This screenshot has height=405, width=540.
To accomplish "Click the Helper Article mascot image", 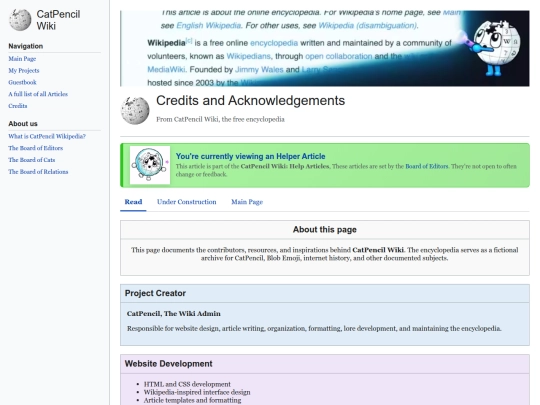I will tap(150, 165).
